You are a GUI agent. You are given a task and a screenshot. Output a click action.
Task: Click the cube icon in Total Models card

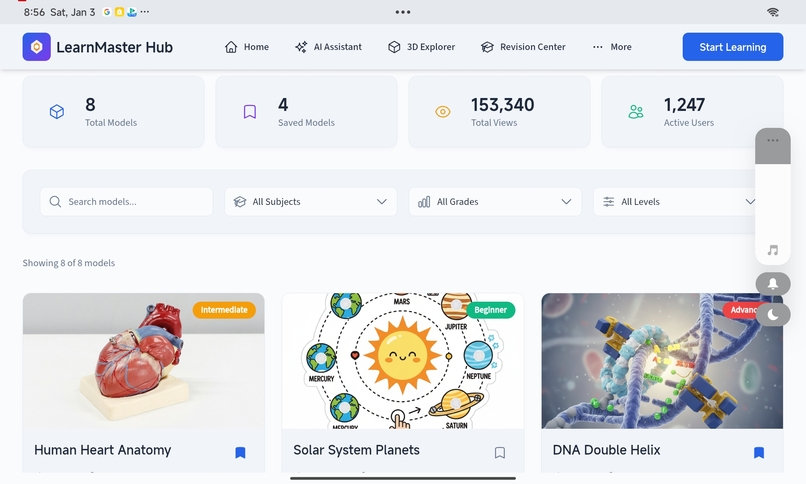pos(57,111)
